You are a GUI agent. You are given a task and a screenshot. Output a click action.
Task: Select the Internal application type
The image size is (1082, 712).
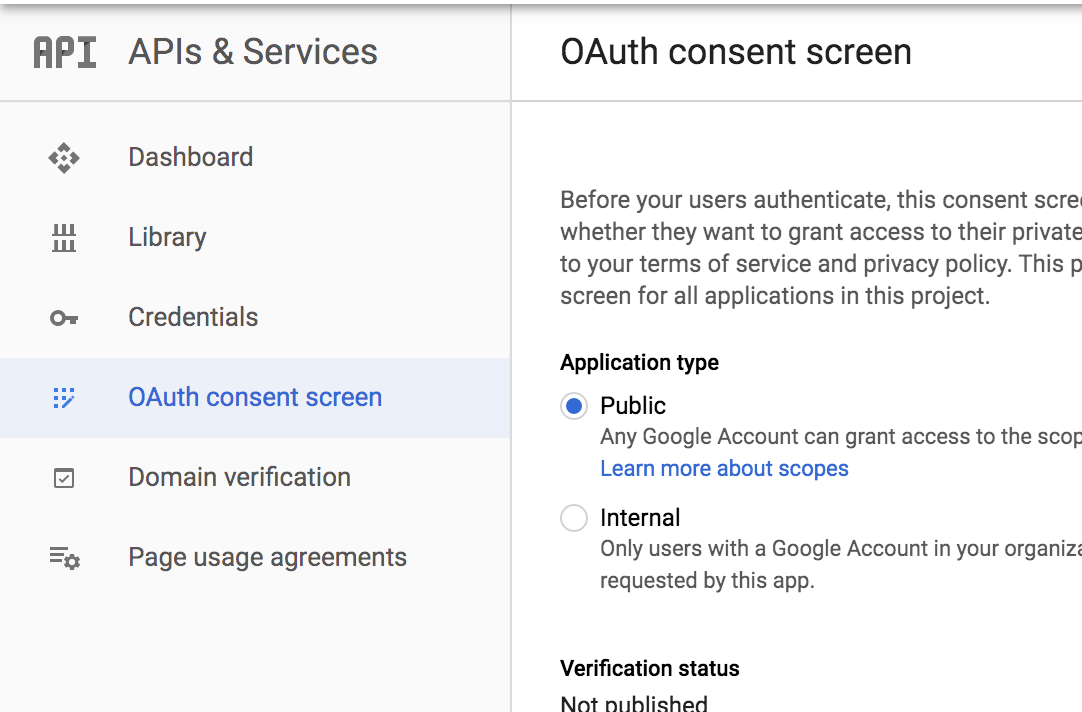(x=574, y=518)
